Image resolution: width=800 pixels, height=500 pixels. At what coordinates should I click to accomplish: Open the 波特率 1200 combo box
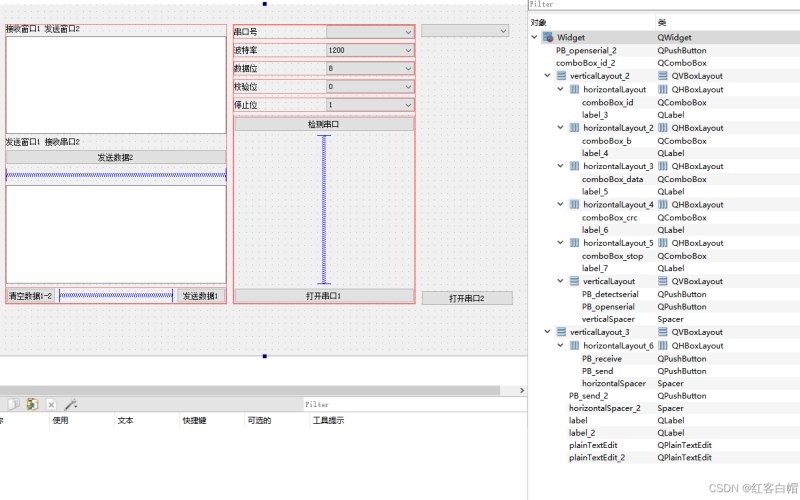(370, 50)
